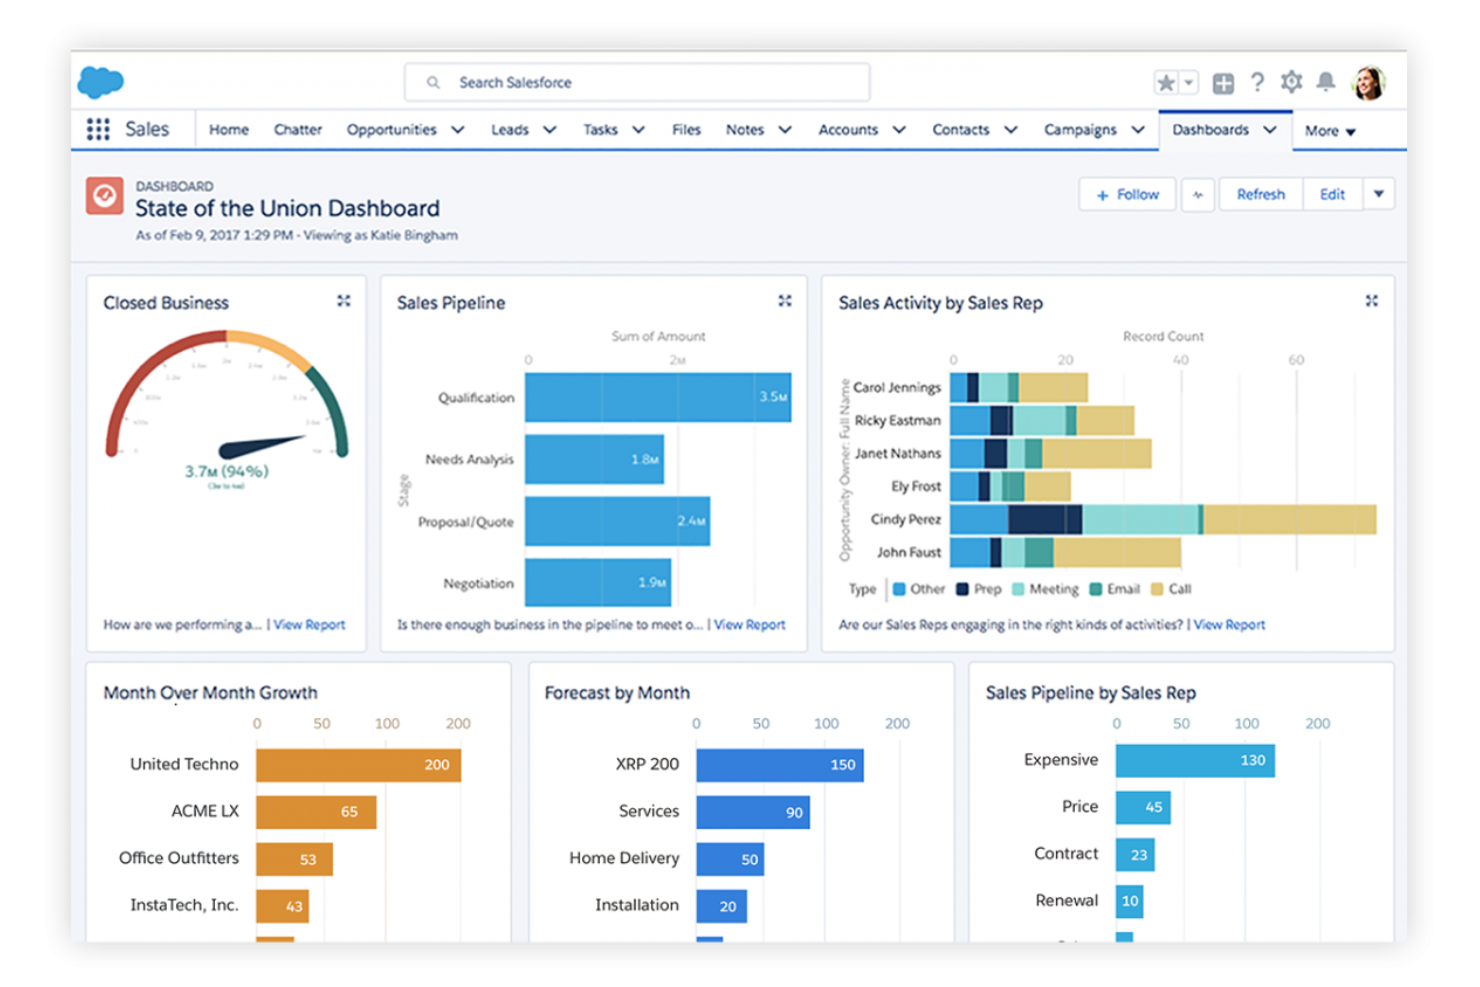Open the notifications bell

coord(1326,82)
